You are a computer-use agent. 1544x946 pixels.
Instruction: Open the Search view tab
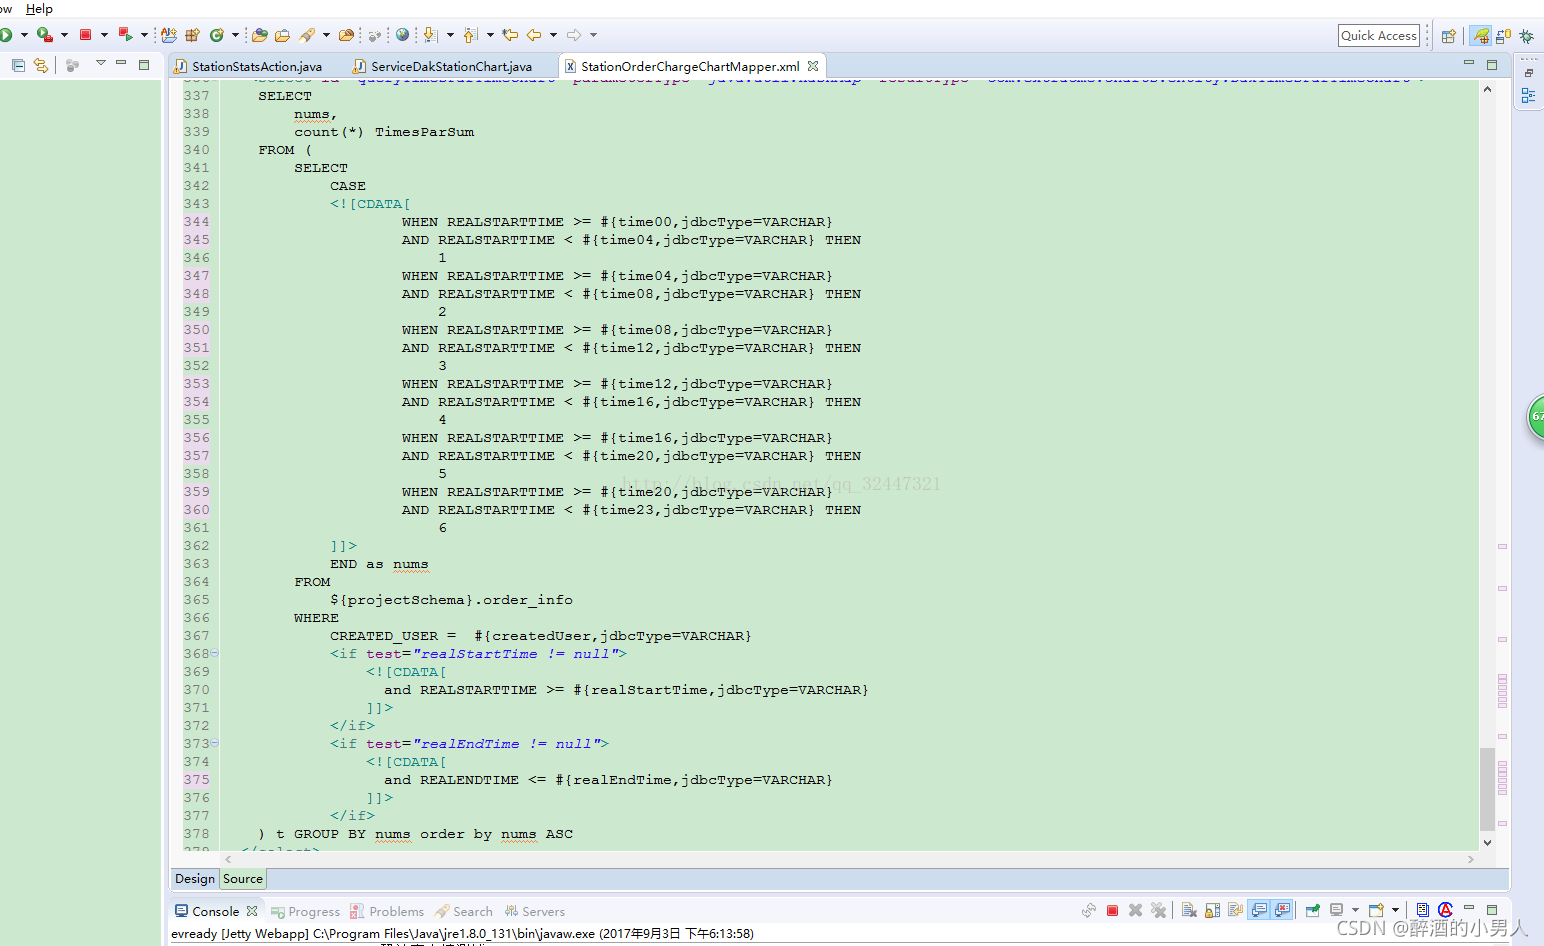pos(464,911)
